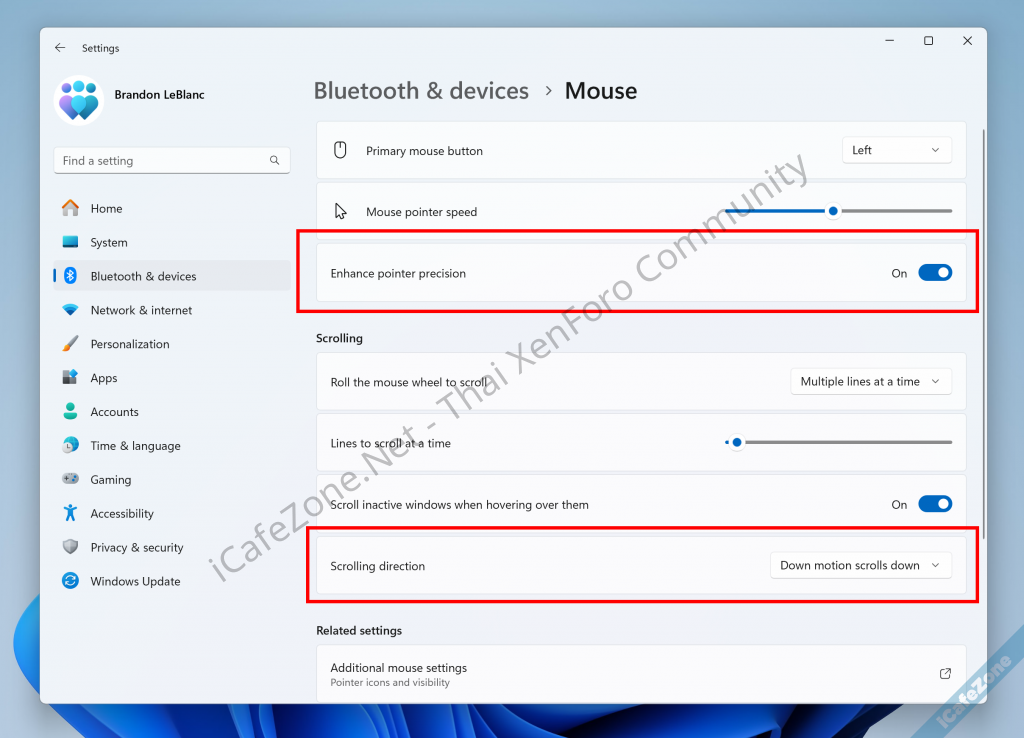Screen dimensions: 1024x738
Task: Click the Find a setting search box
Action: [x=160, y=160]
